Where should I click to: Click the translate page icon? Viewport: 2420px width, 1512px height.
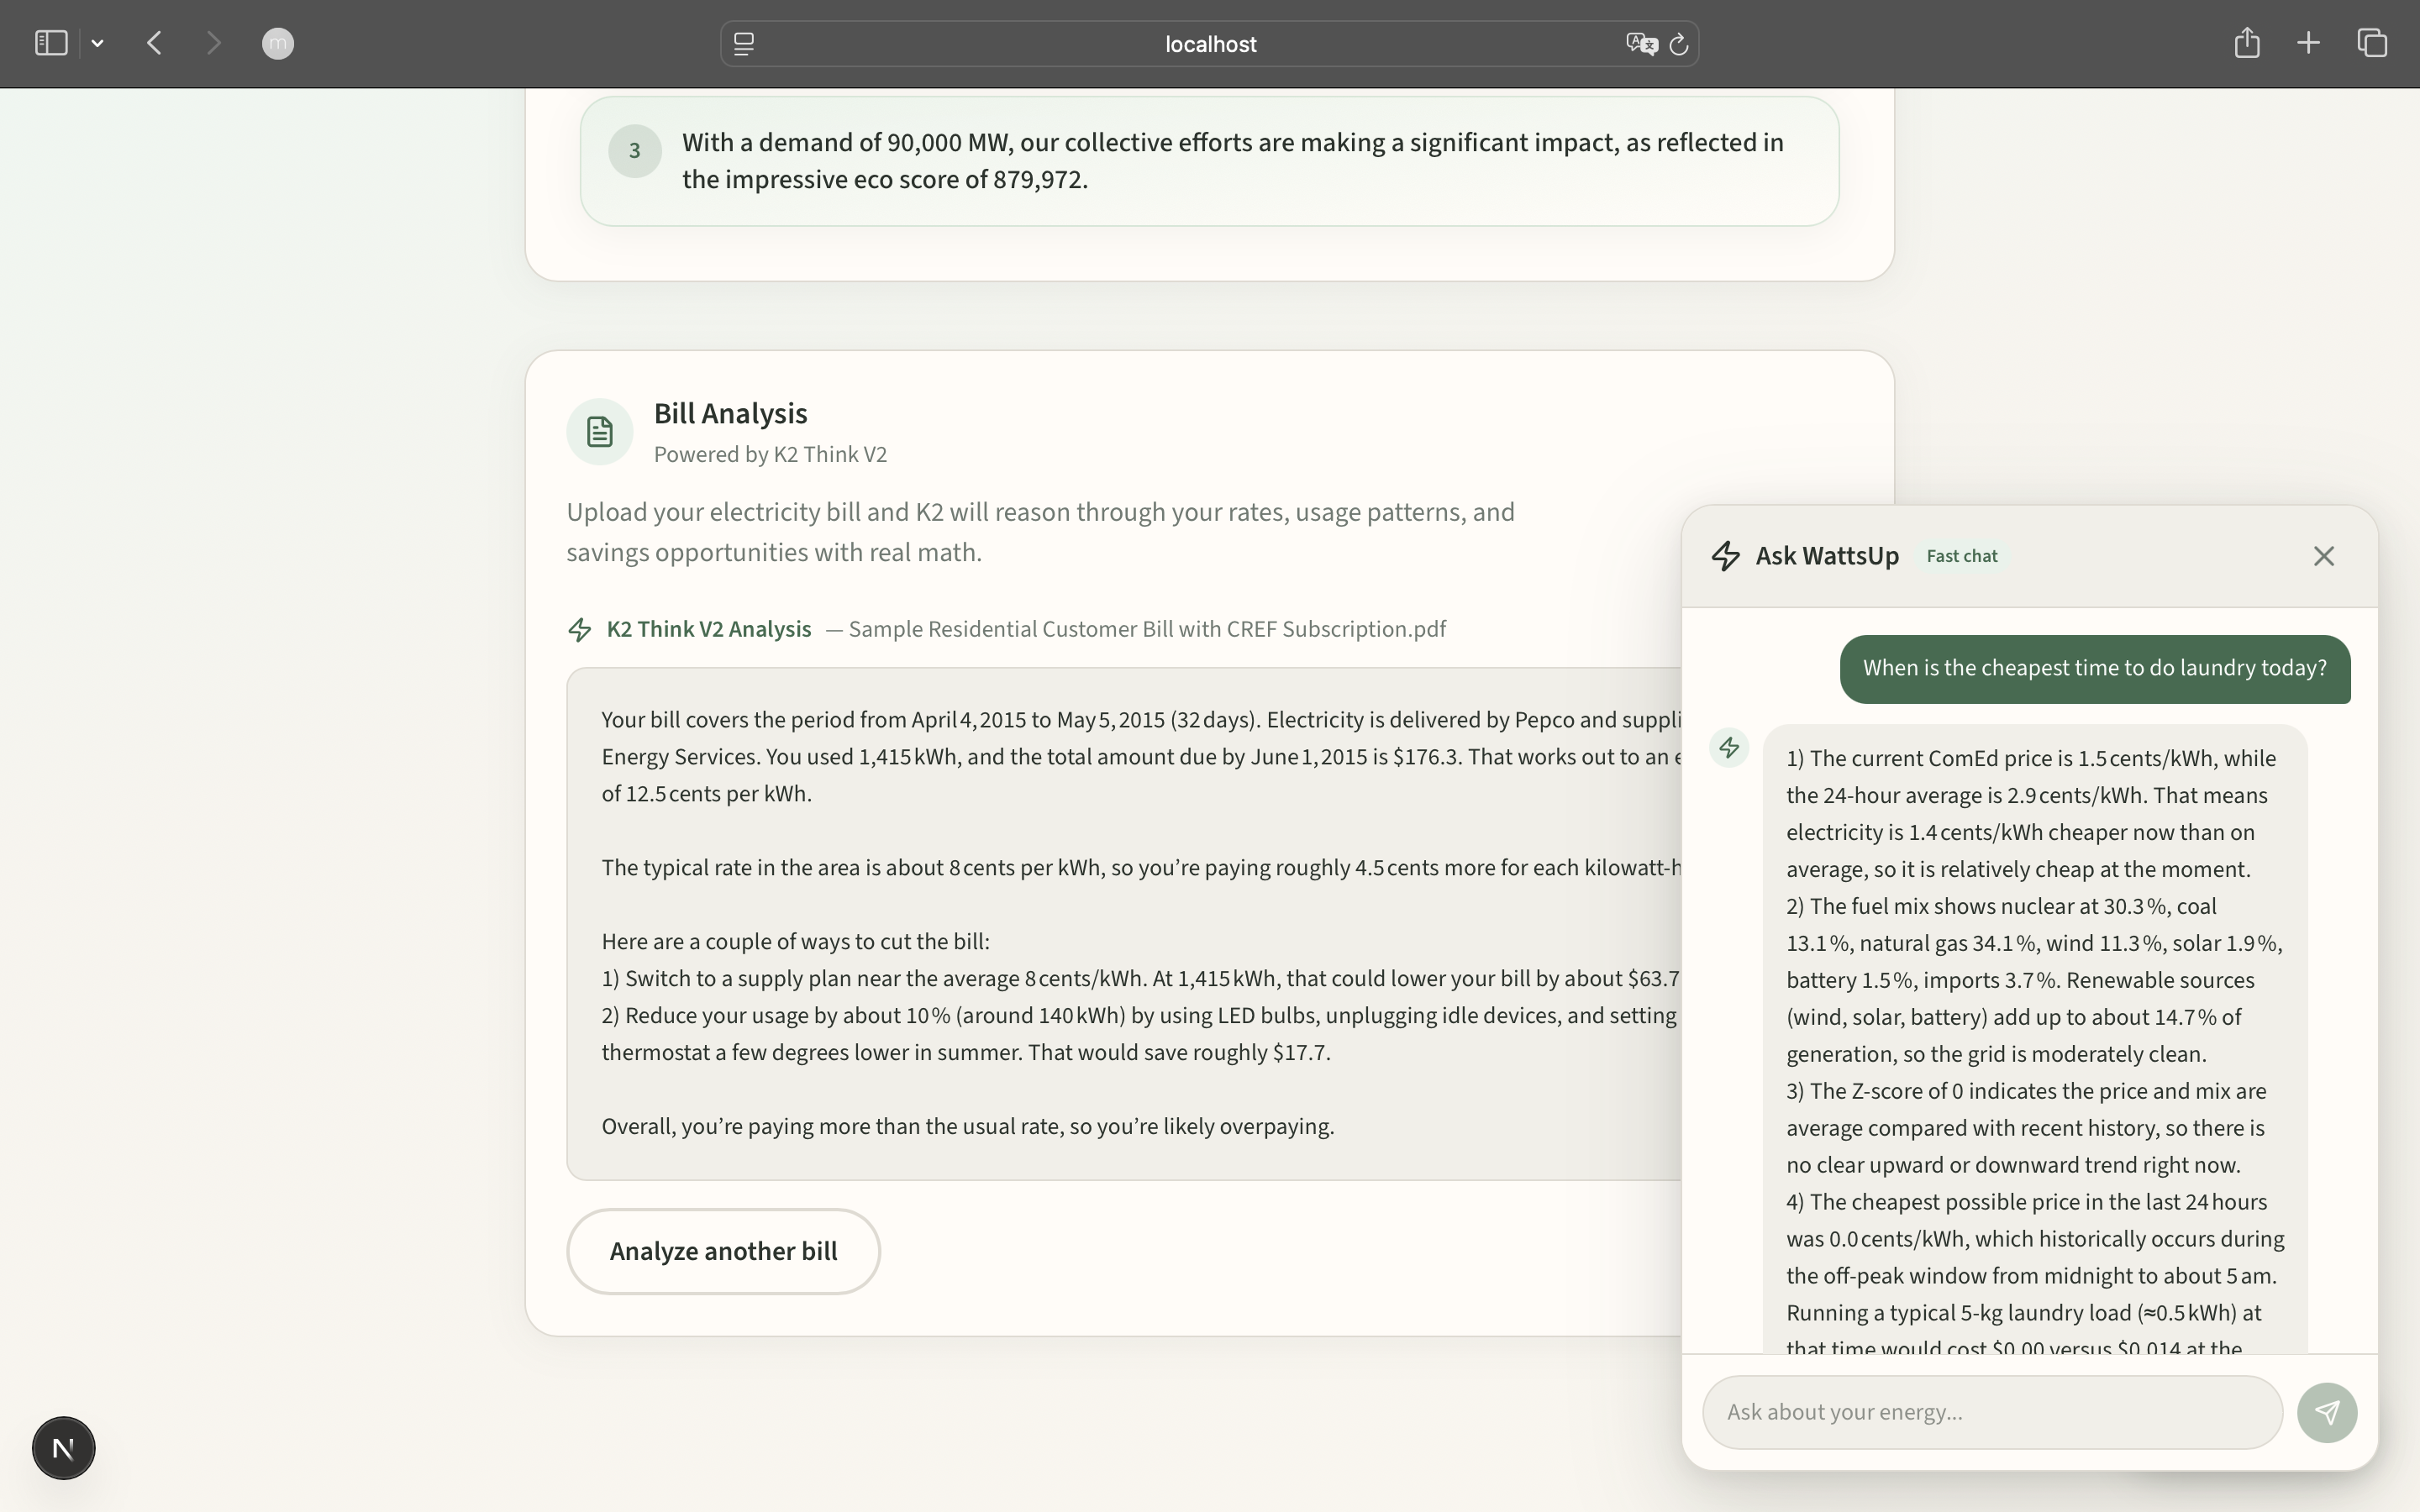pyautogui.click(x=1640, y=44)
